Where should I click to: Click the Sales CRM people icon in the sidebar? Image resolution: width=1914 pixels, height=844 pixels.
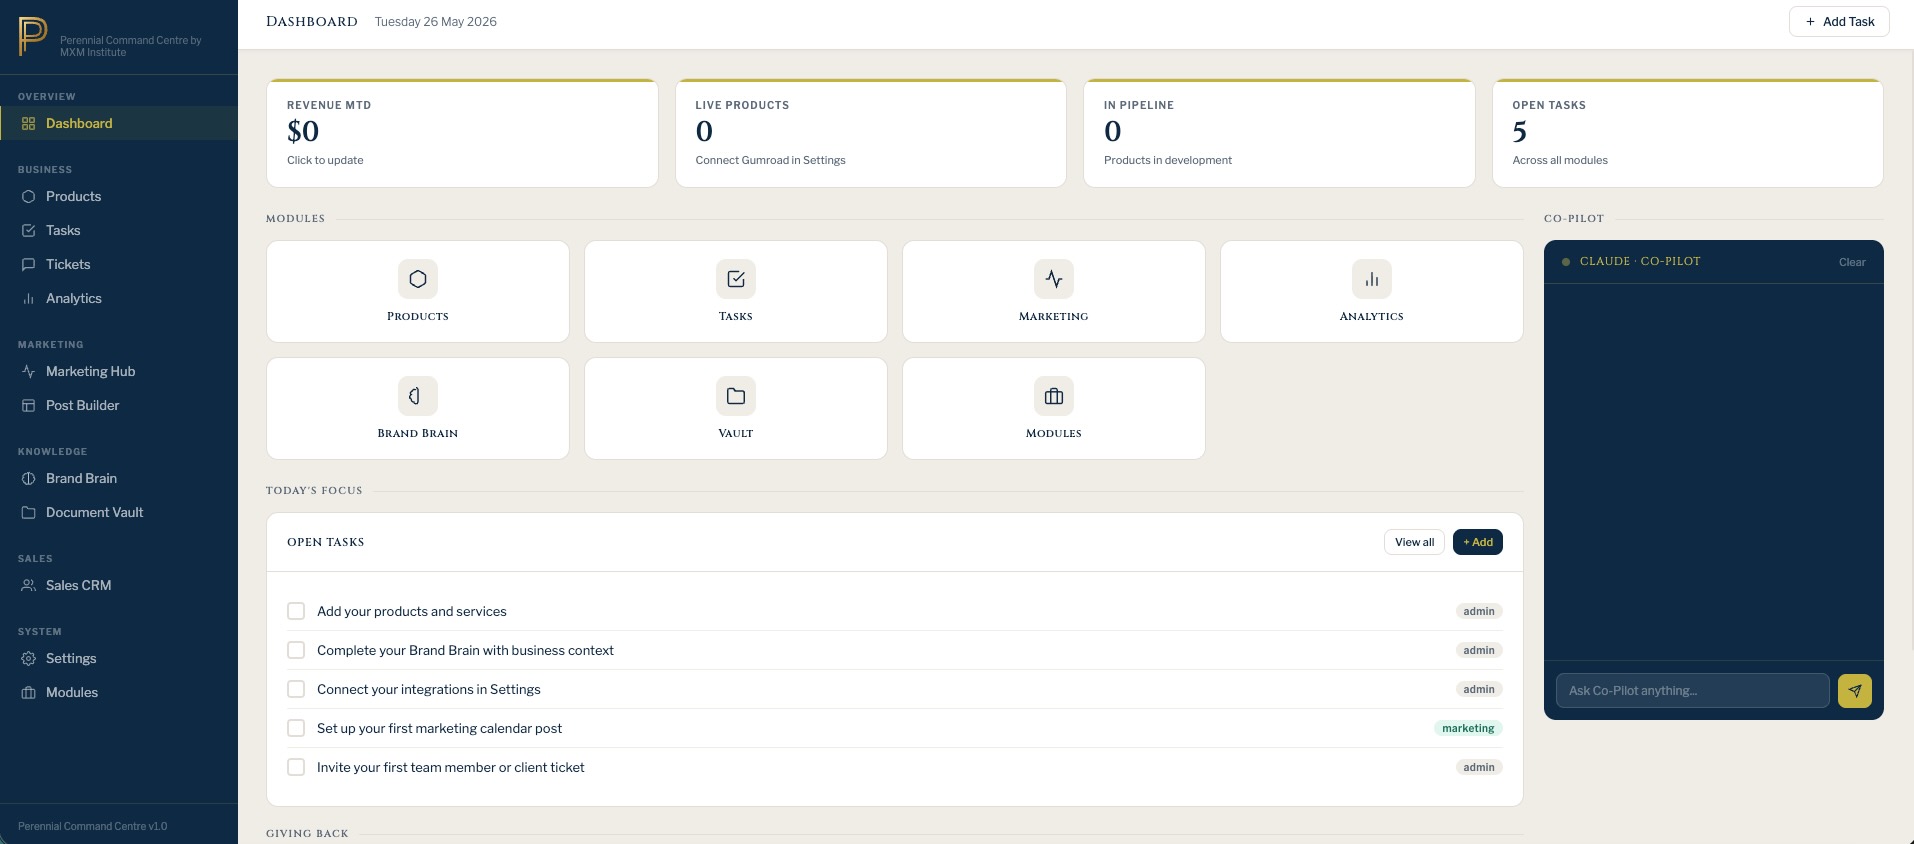click(28, 585)
